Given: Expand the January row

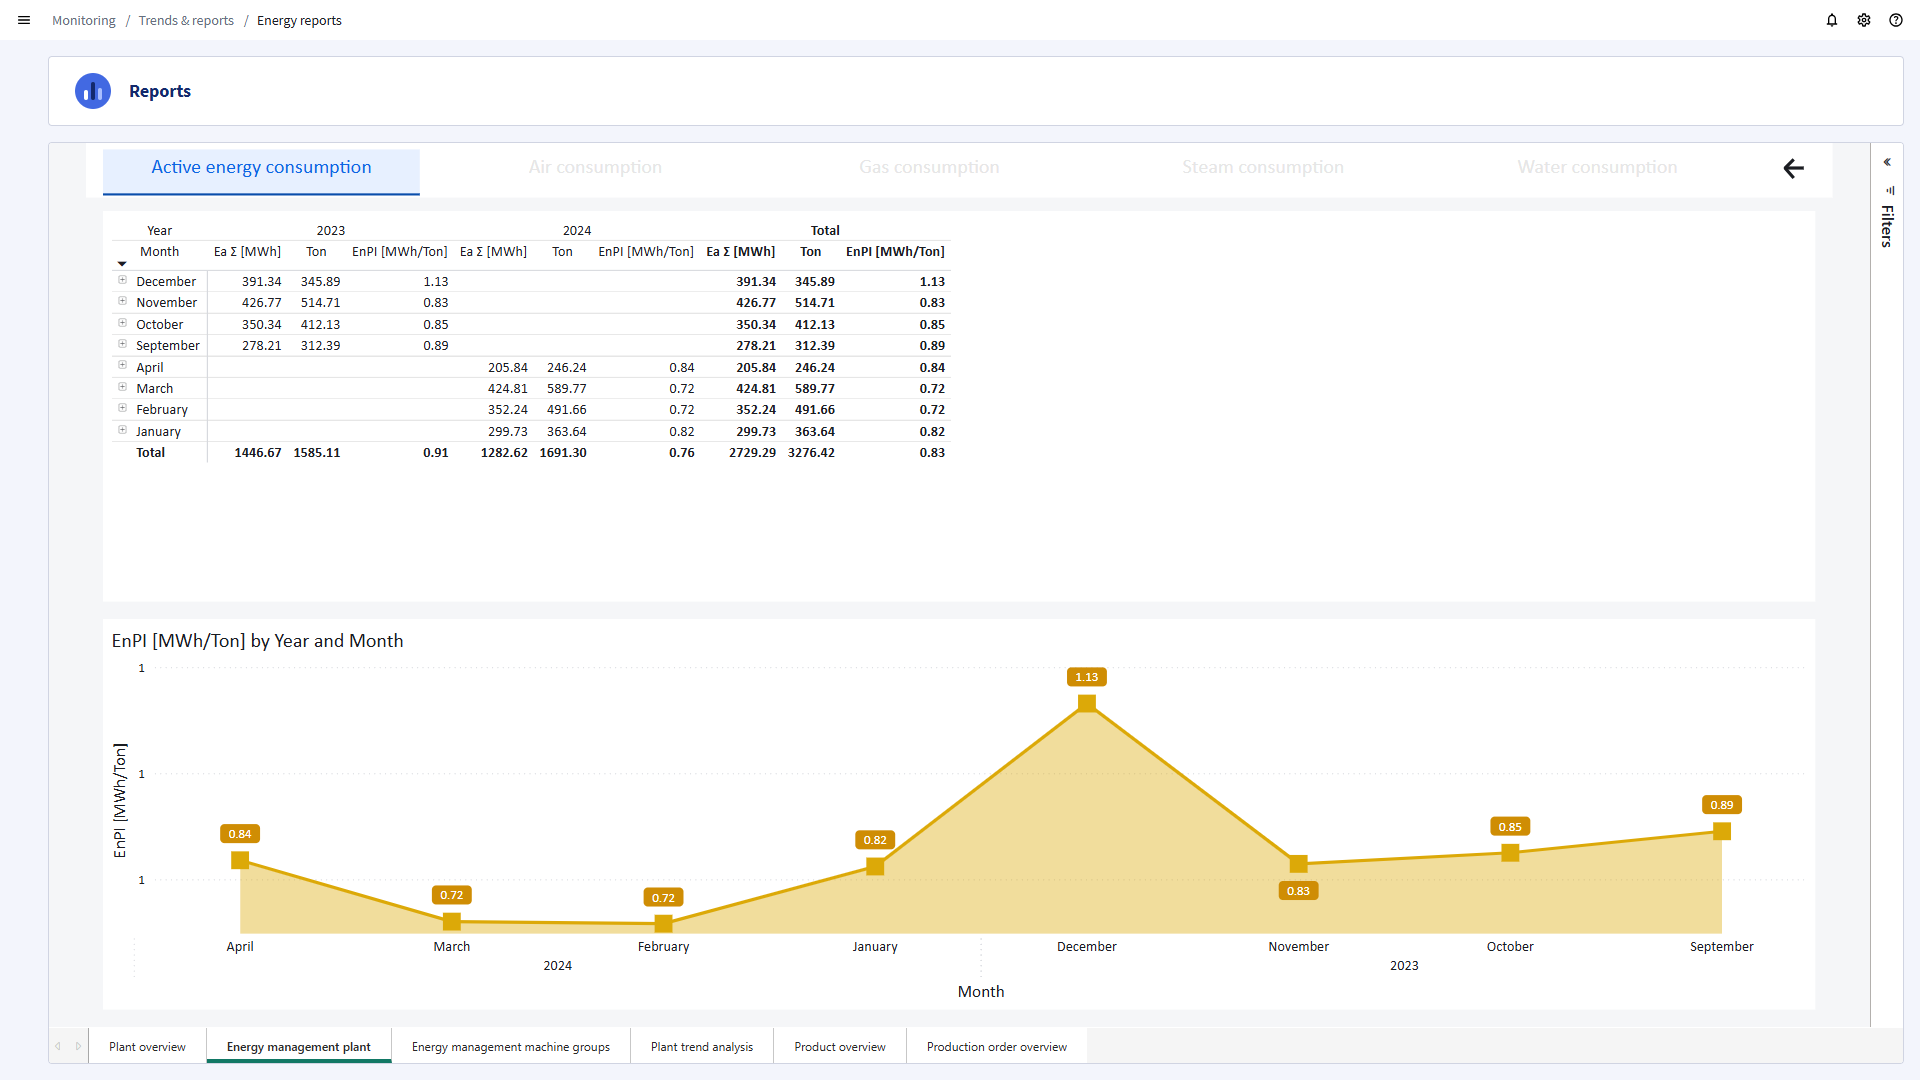Looking at the screenshot, I should [122, 431].
